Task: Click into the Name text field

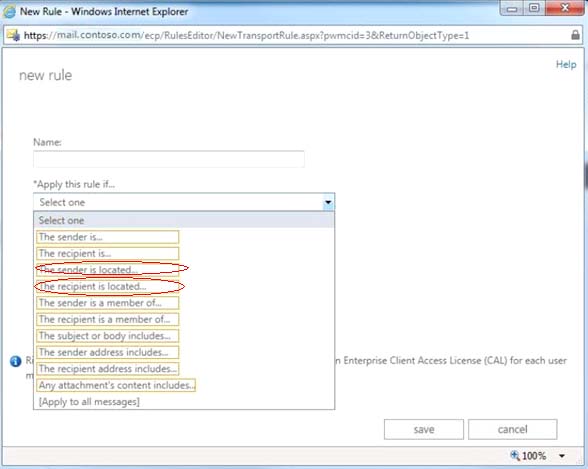Action: tap(169, 159)
